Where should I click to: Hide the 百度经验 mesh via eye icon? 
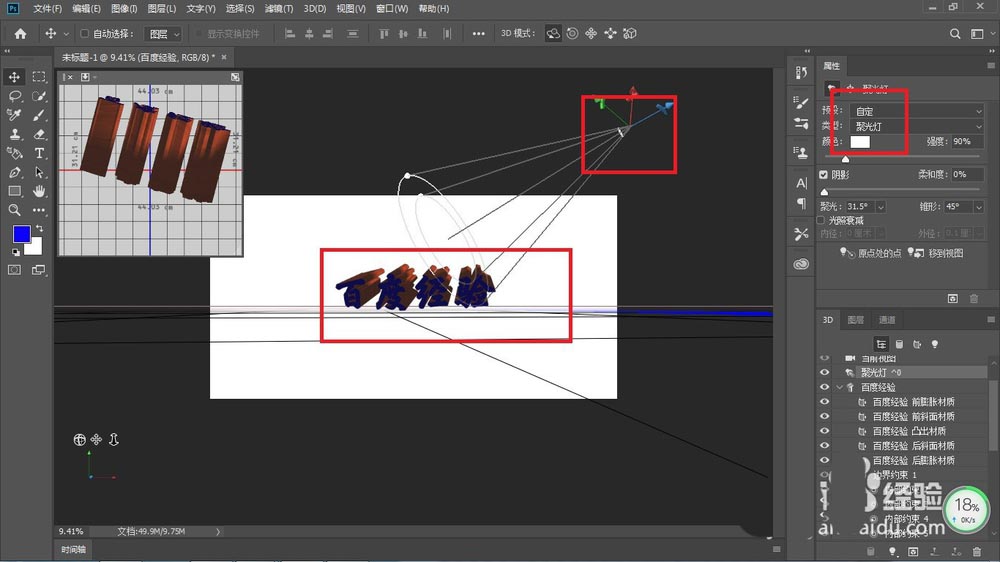click(824, 387)
